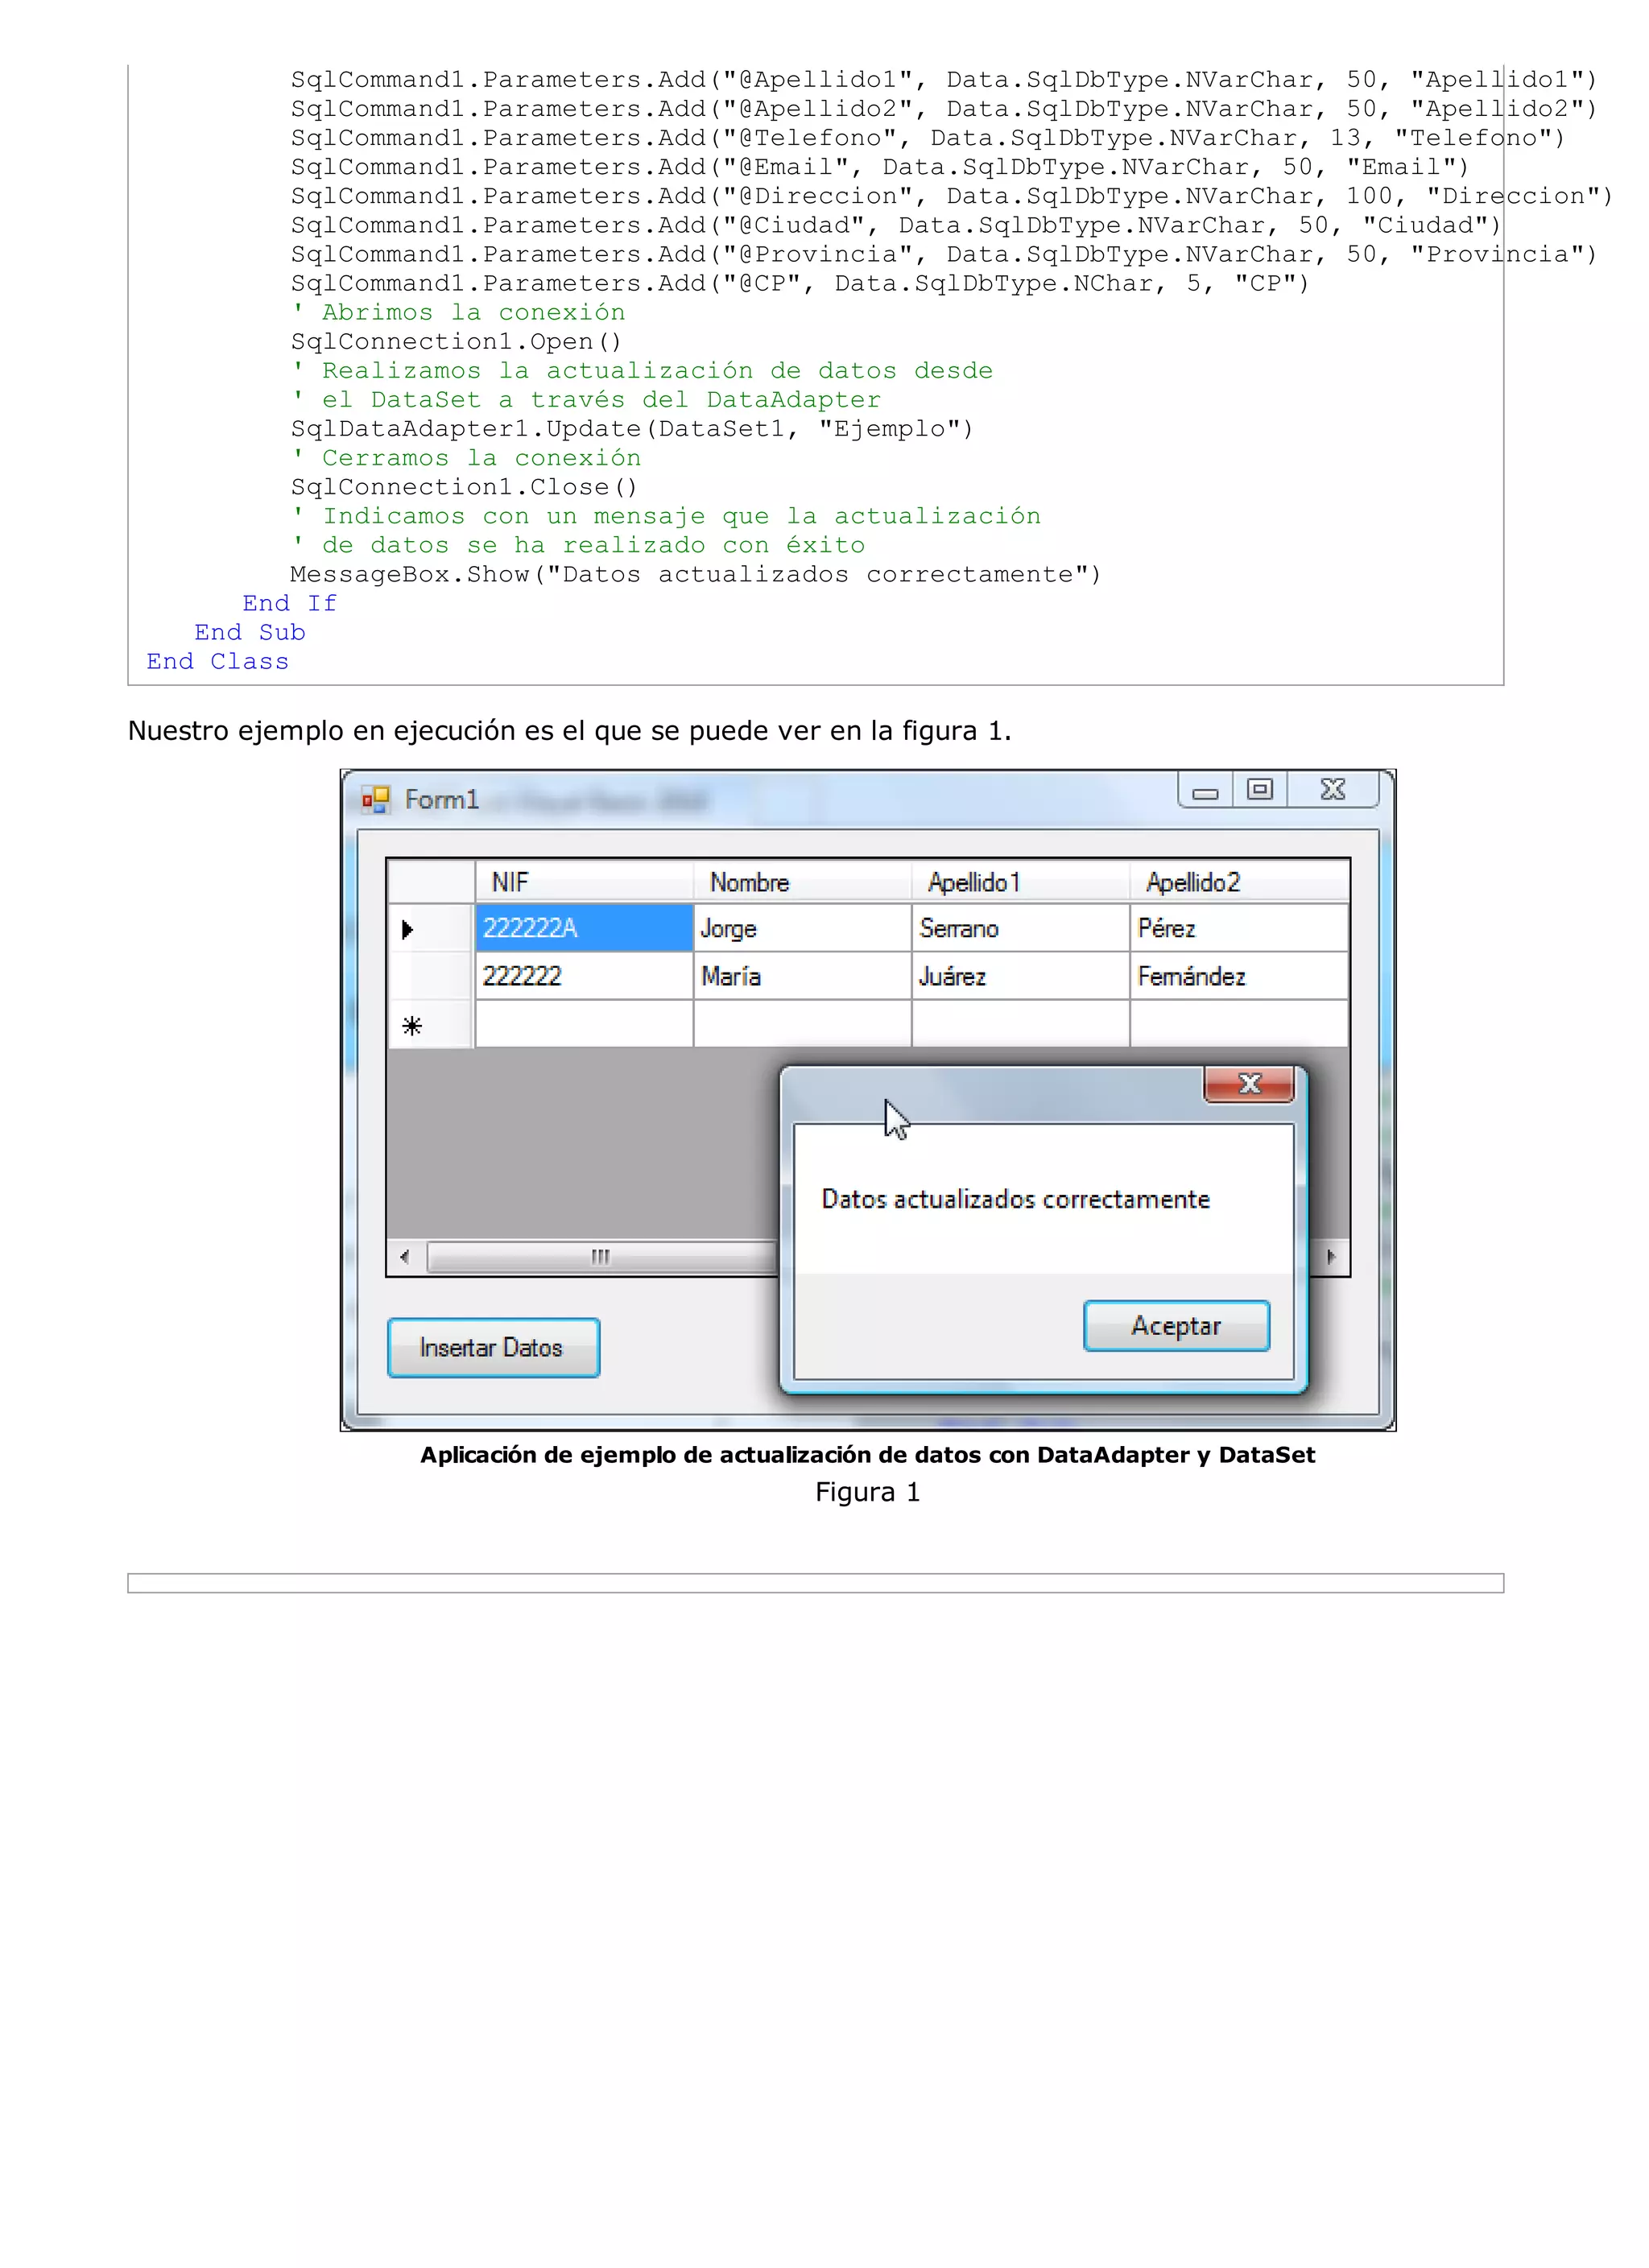Click the @Email Parameters.Add code line

(x=880, y=167)
